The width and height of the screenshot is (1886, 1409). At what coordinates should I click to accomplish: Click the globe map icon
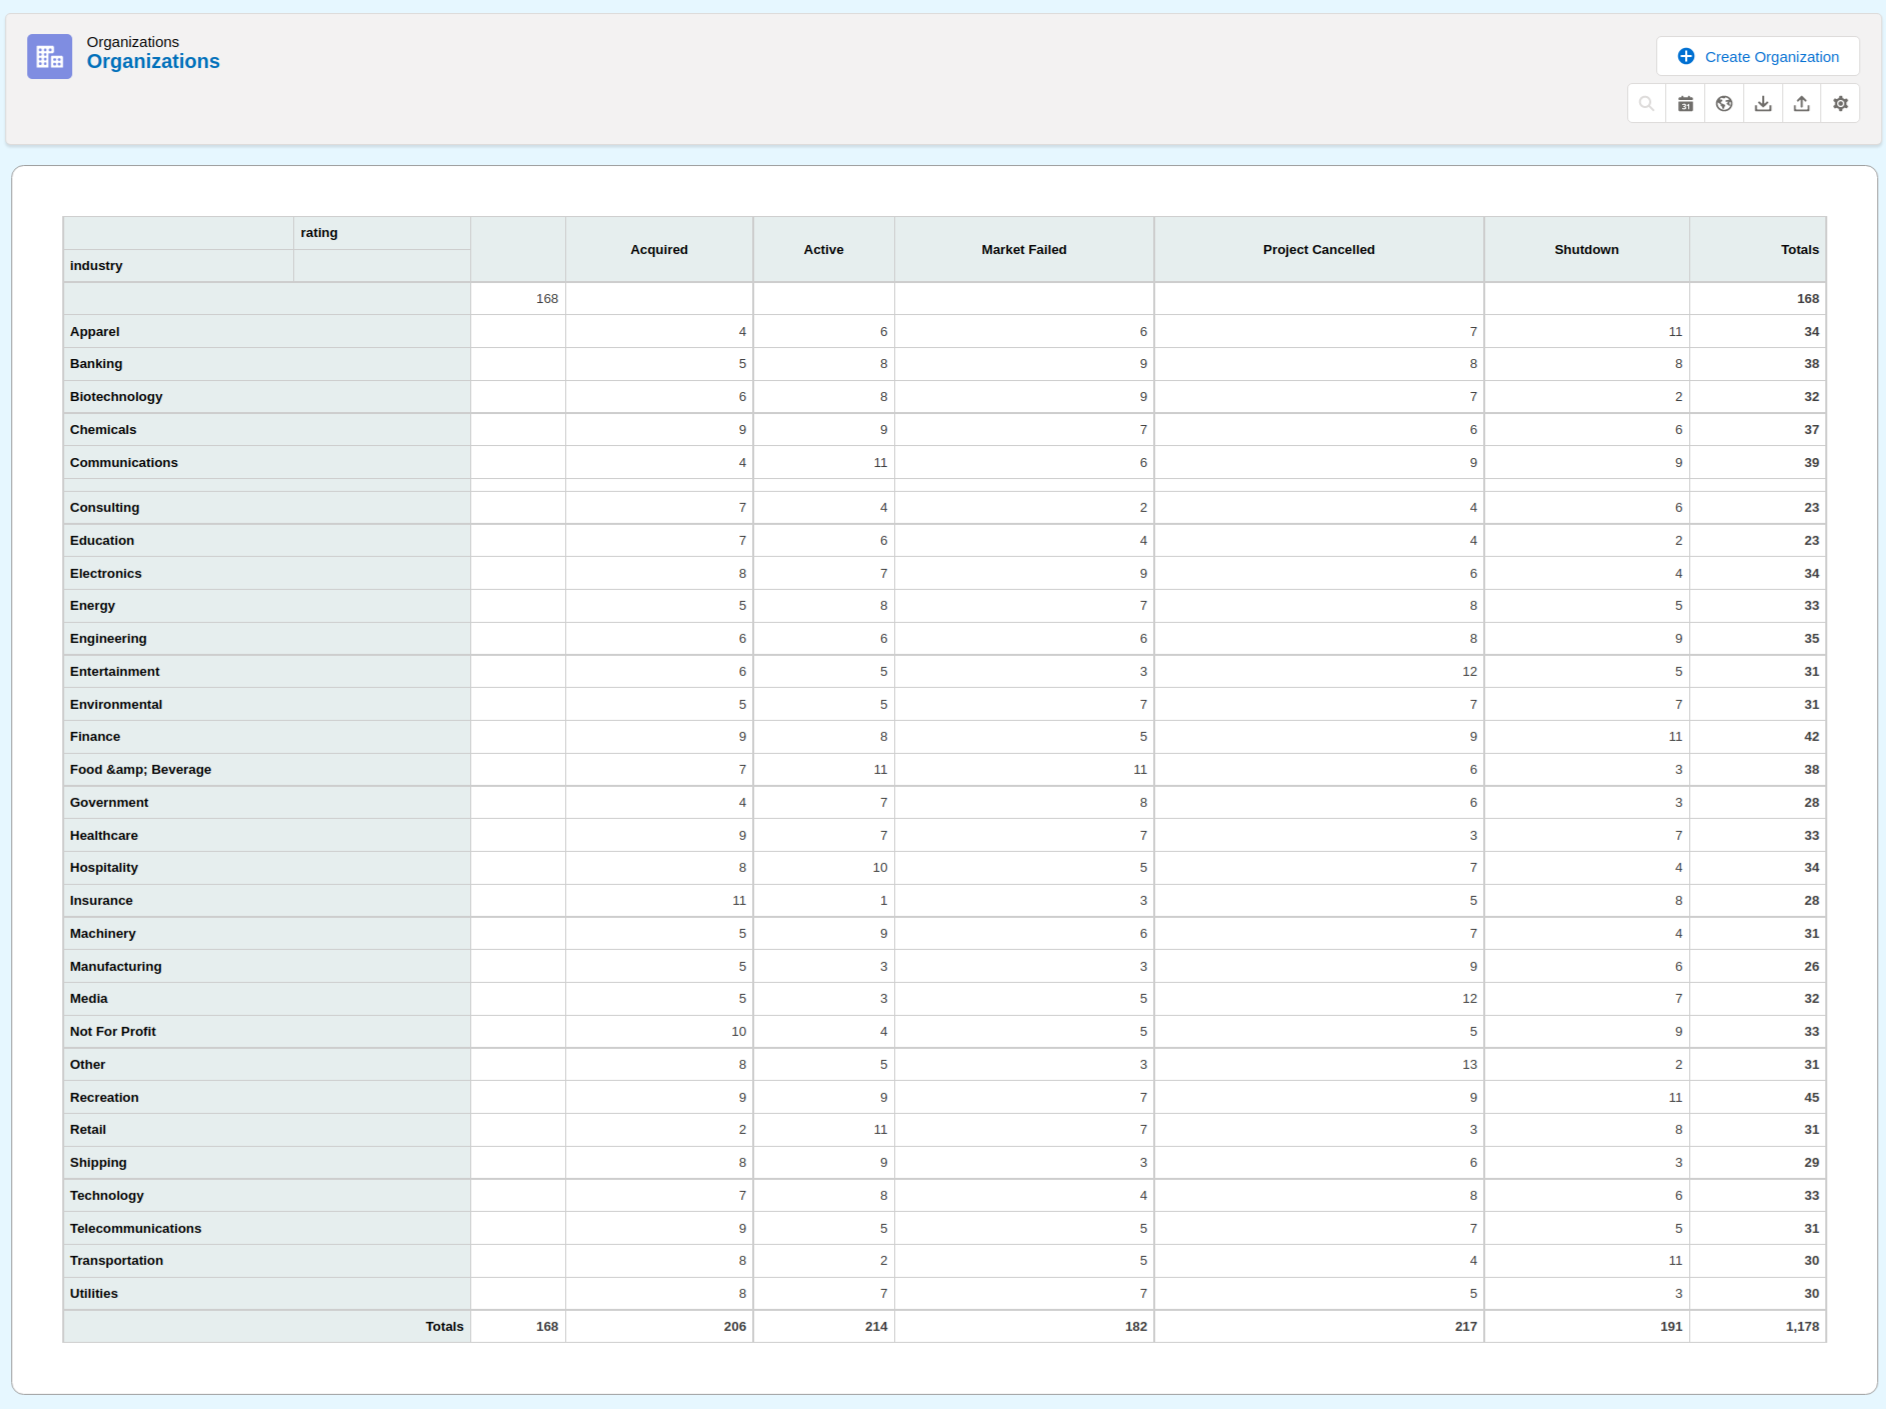(1724, 104)
